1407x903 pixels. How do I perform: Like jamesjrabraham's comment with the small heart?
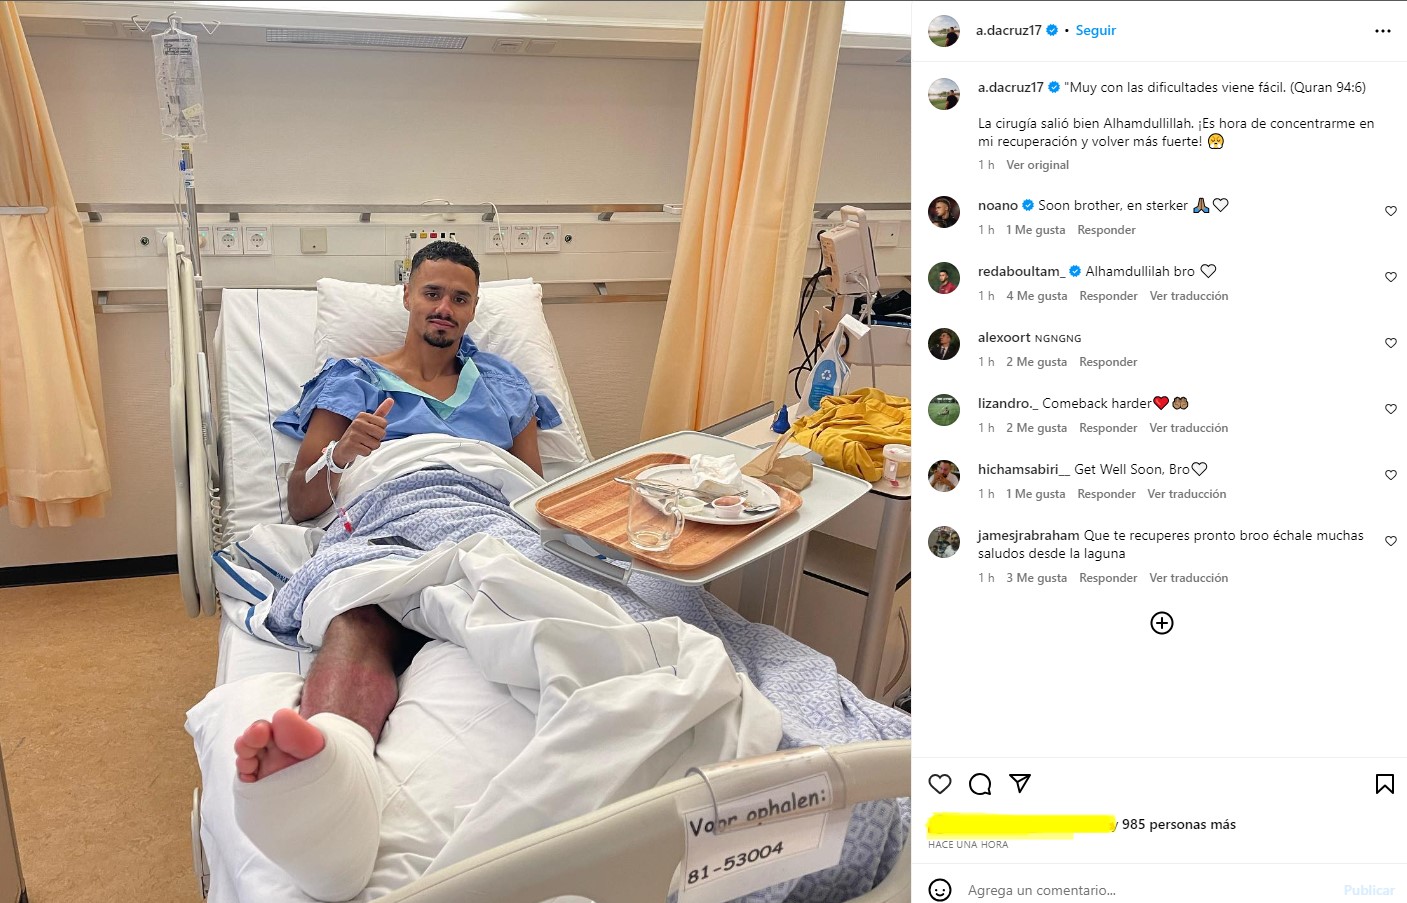(1391, 541)
